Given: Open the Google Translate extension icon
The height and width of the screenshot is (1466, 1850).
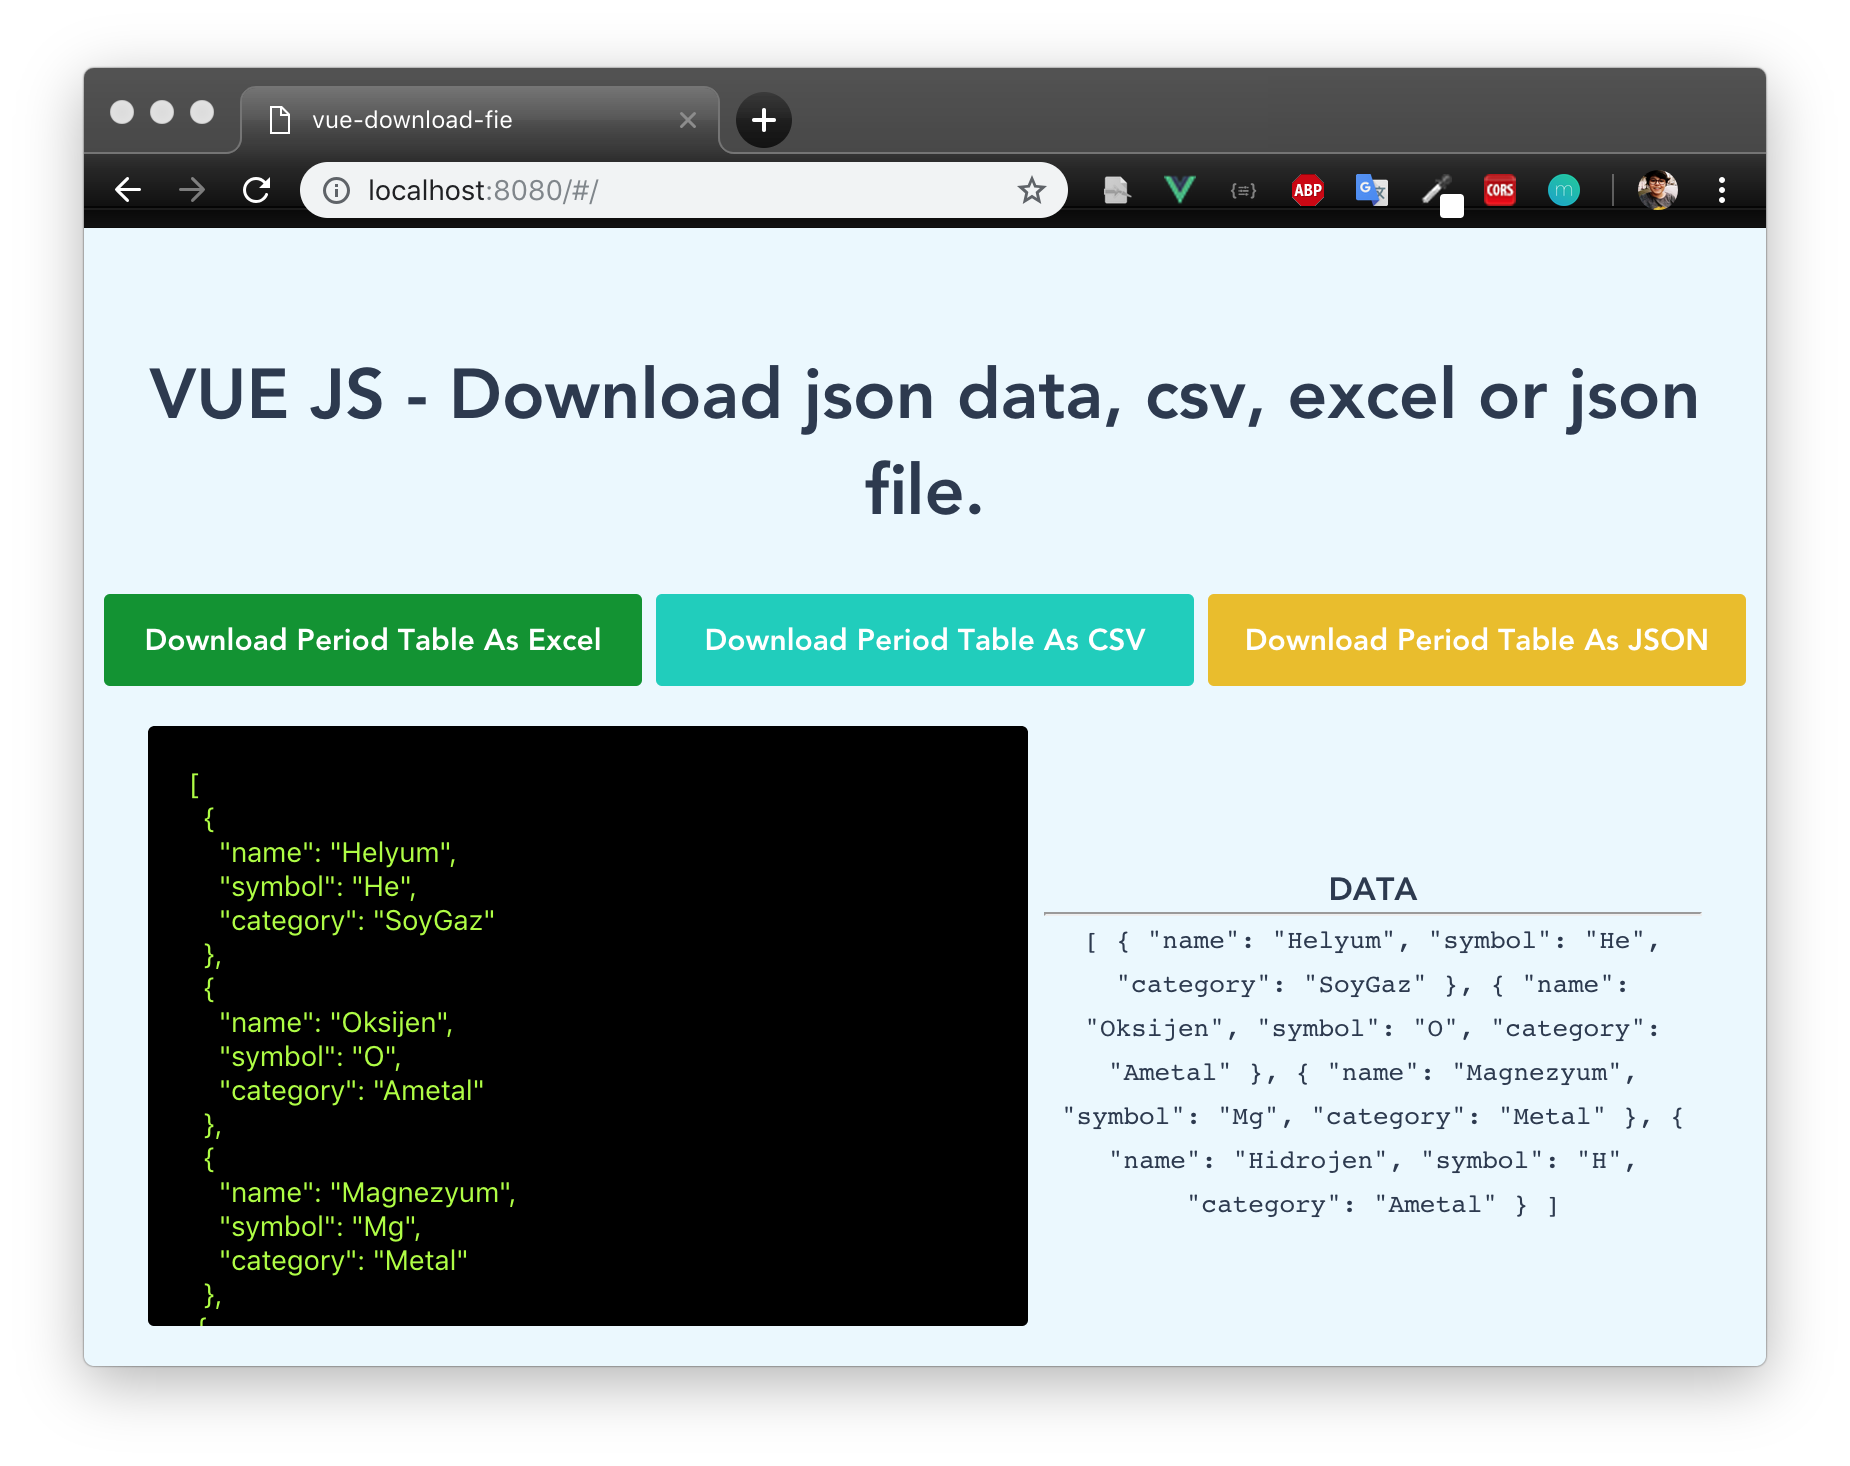Looking at the screenshot, I should click(x=1372, y=190).
